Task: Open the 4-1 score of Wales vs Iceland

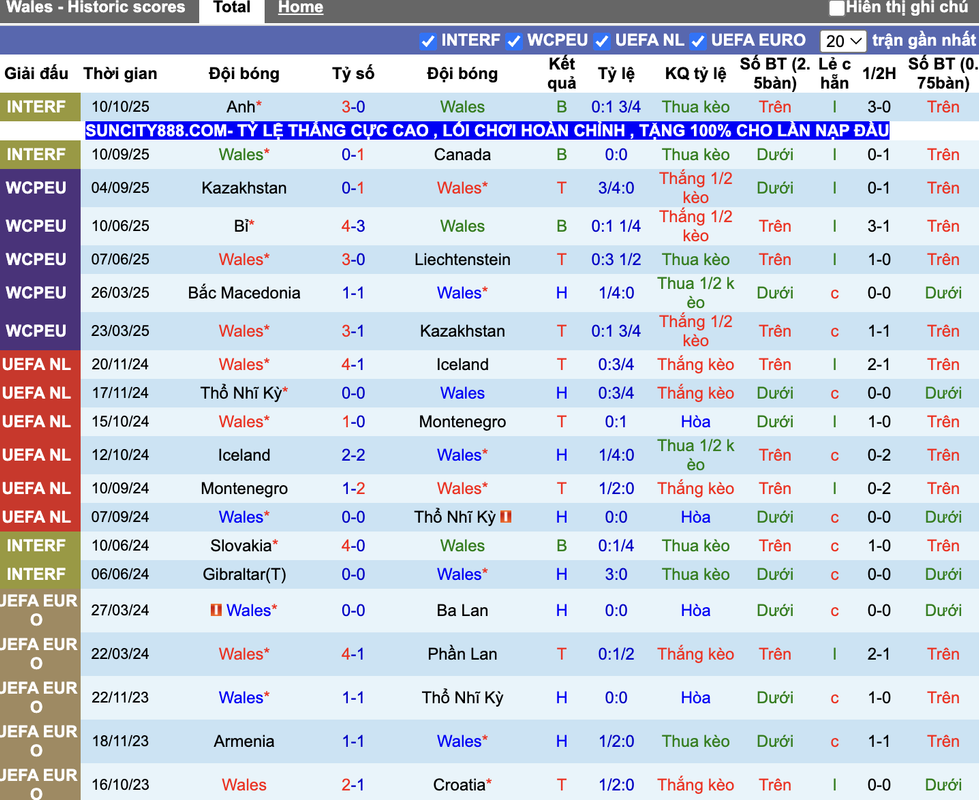Action: pyautogui.click(x=353, y=365)
